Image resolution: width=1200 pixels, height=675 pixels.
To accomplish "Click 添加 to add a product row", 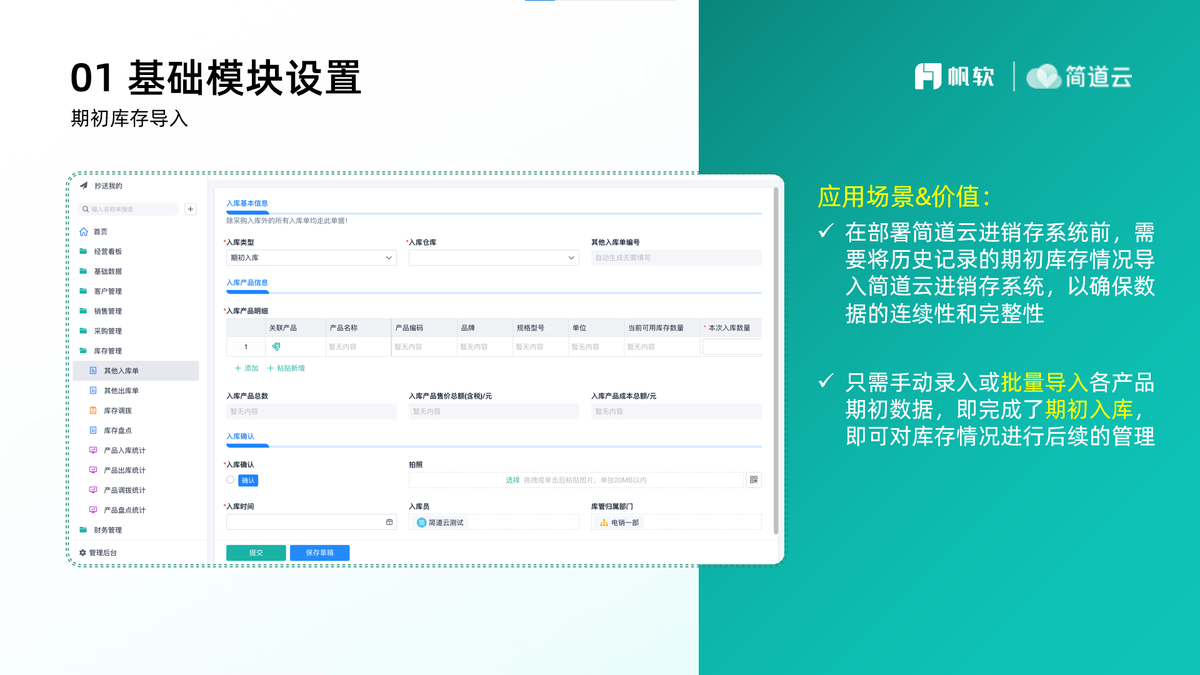I will 246,369.
